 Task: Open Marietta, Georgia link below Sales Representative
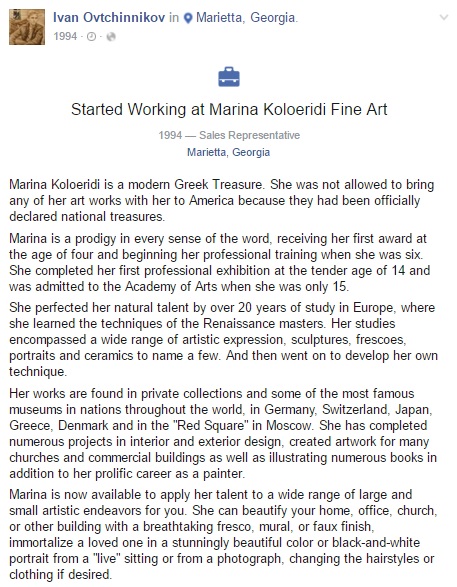(228, 152)
